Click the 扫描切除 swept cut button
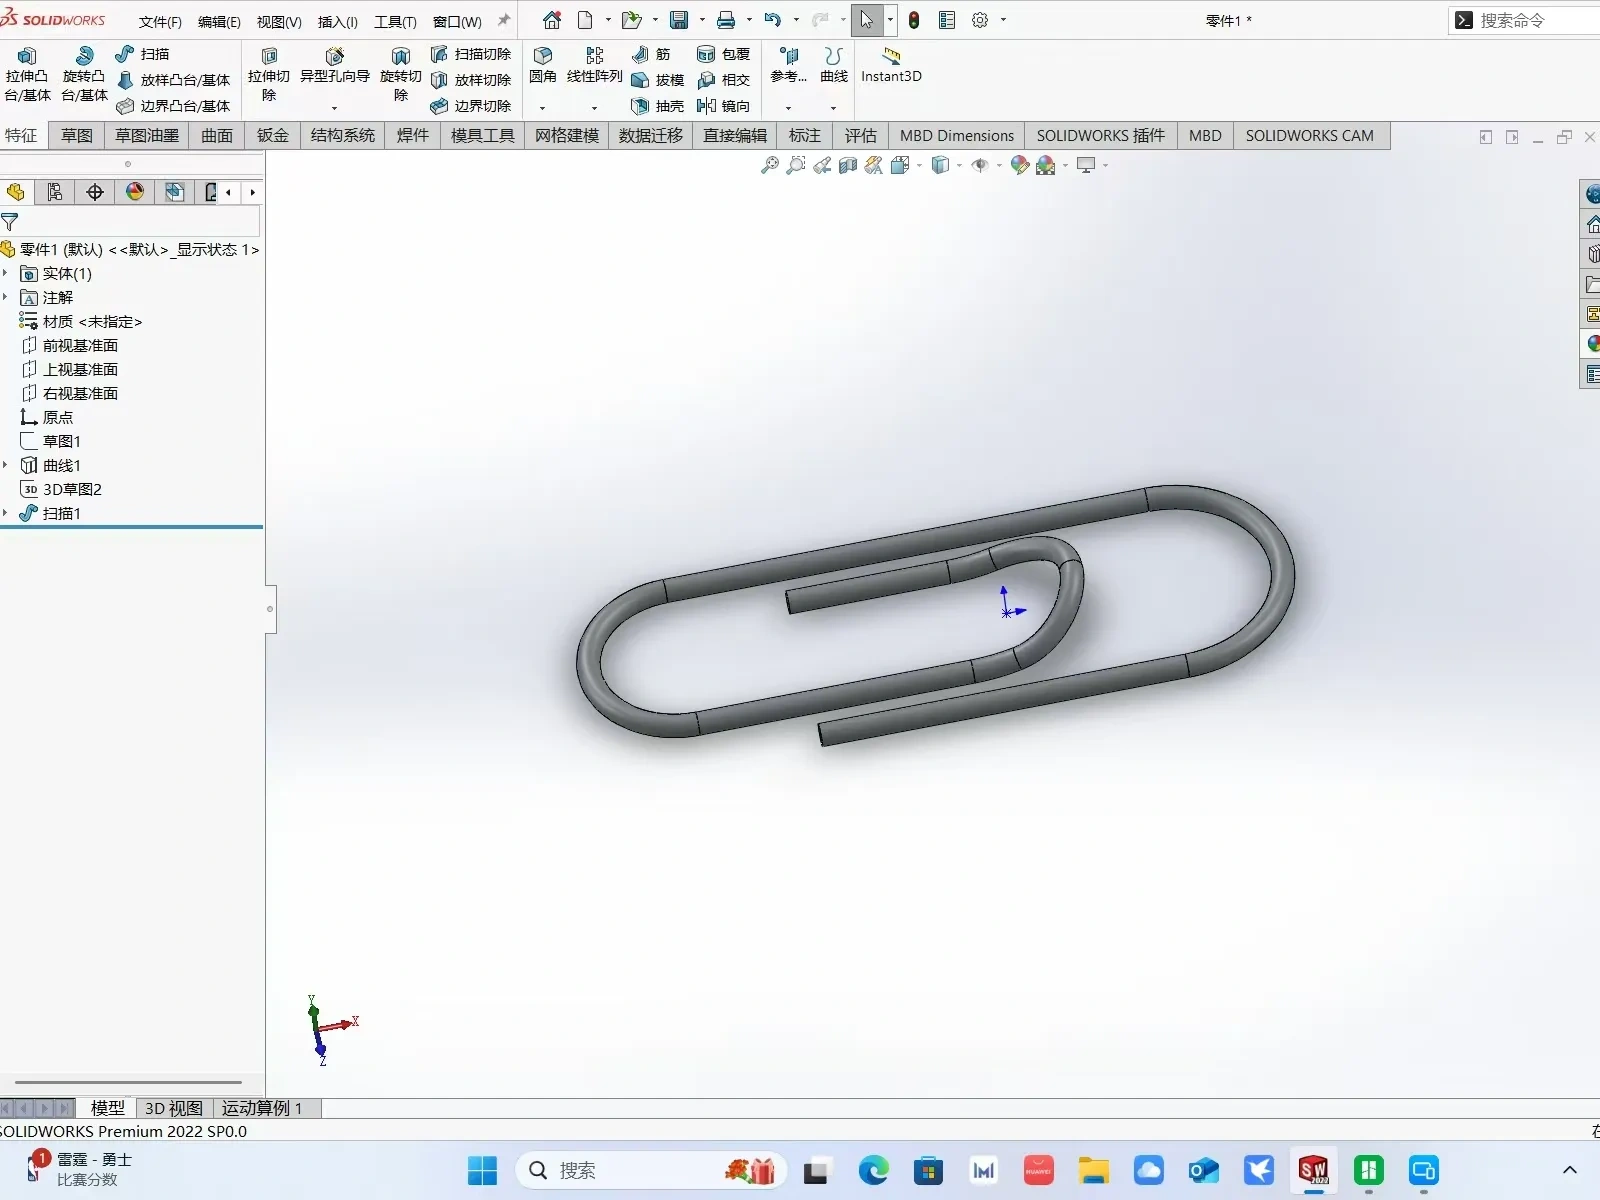Image resolution: width=1600 pixels, height=1200 pixels. pyautogui.click(x=471, y=54)
